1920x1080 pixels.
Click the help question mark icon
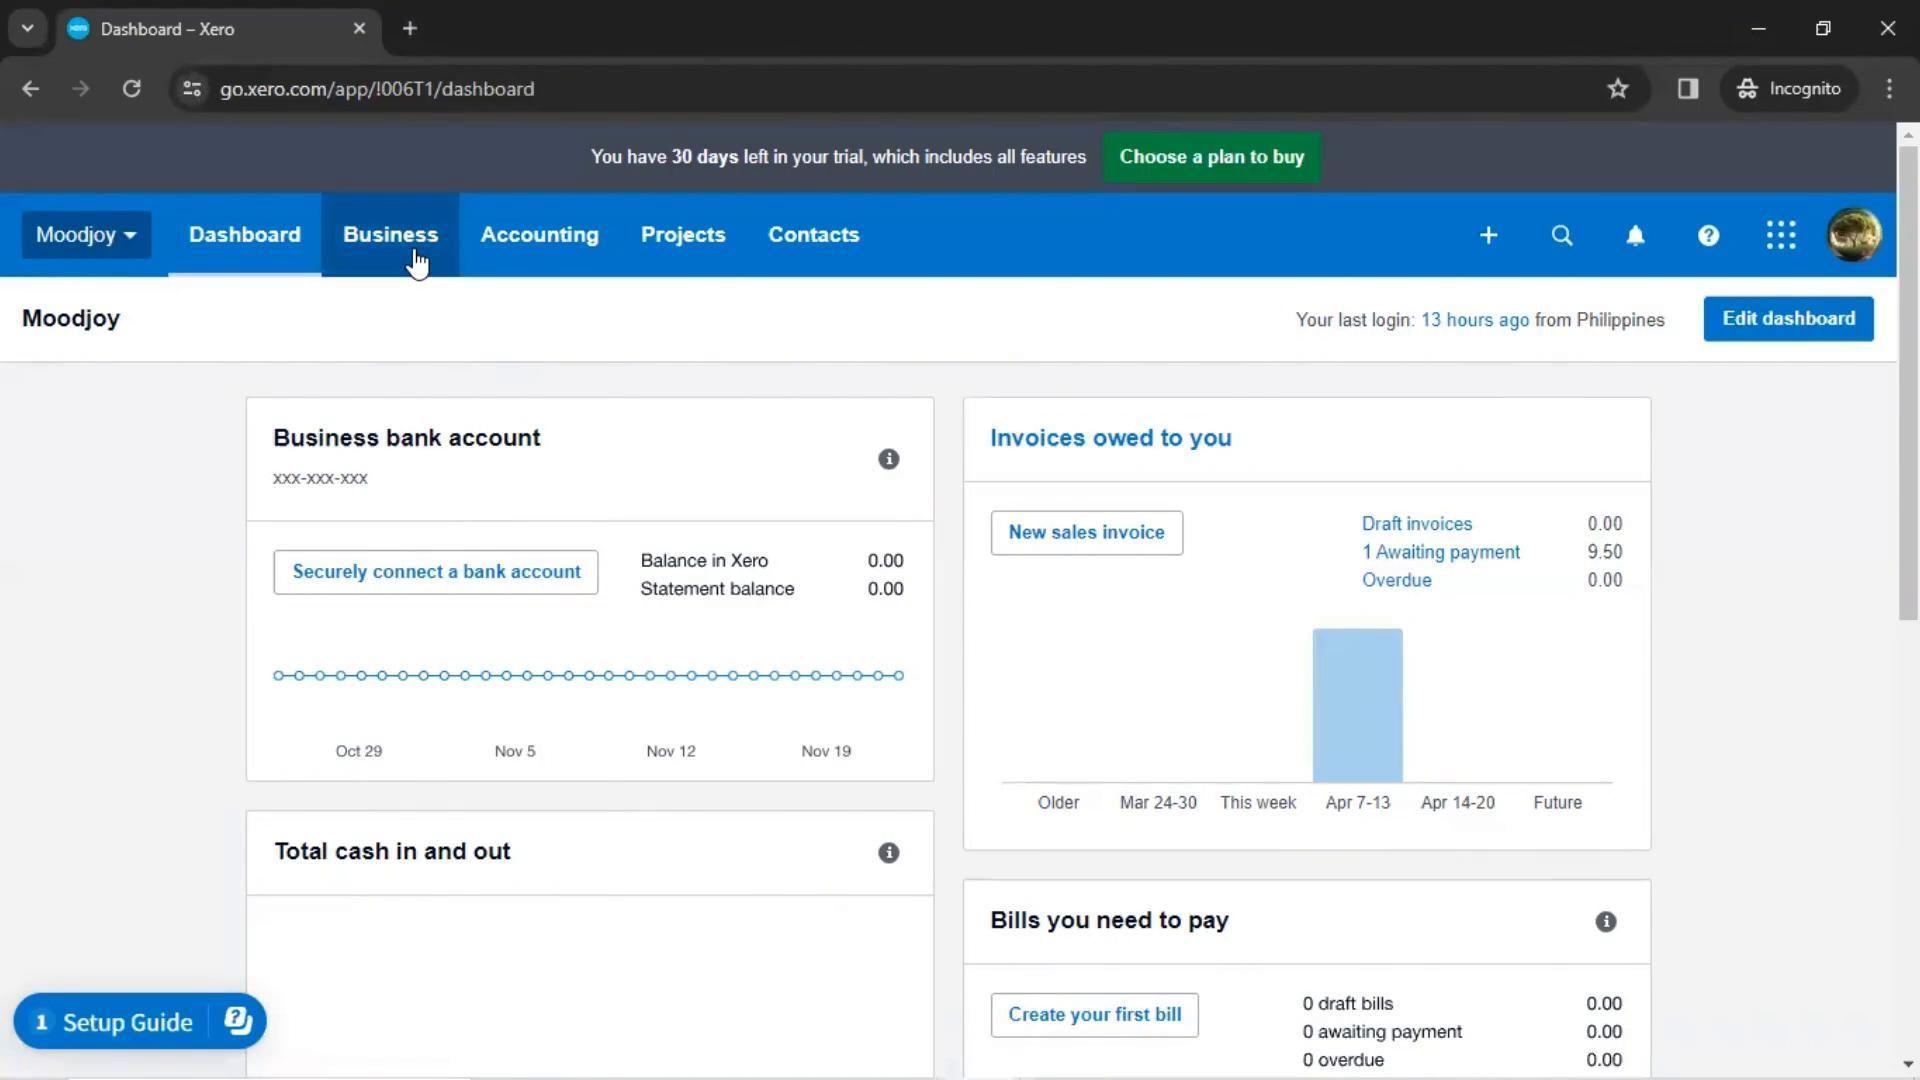tap(1708, 235)
